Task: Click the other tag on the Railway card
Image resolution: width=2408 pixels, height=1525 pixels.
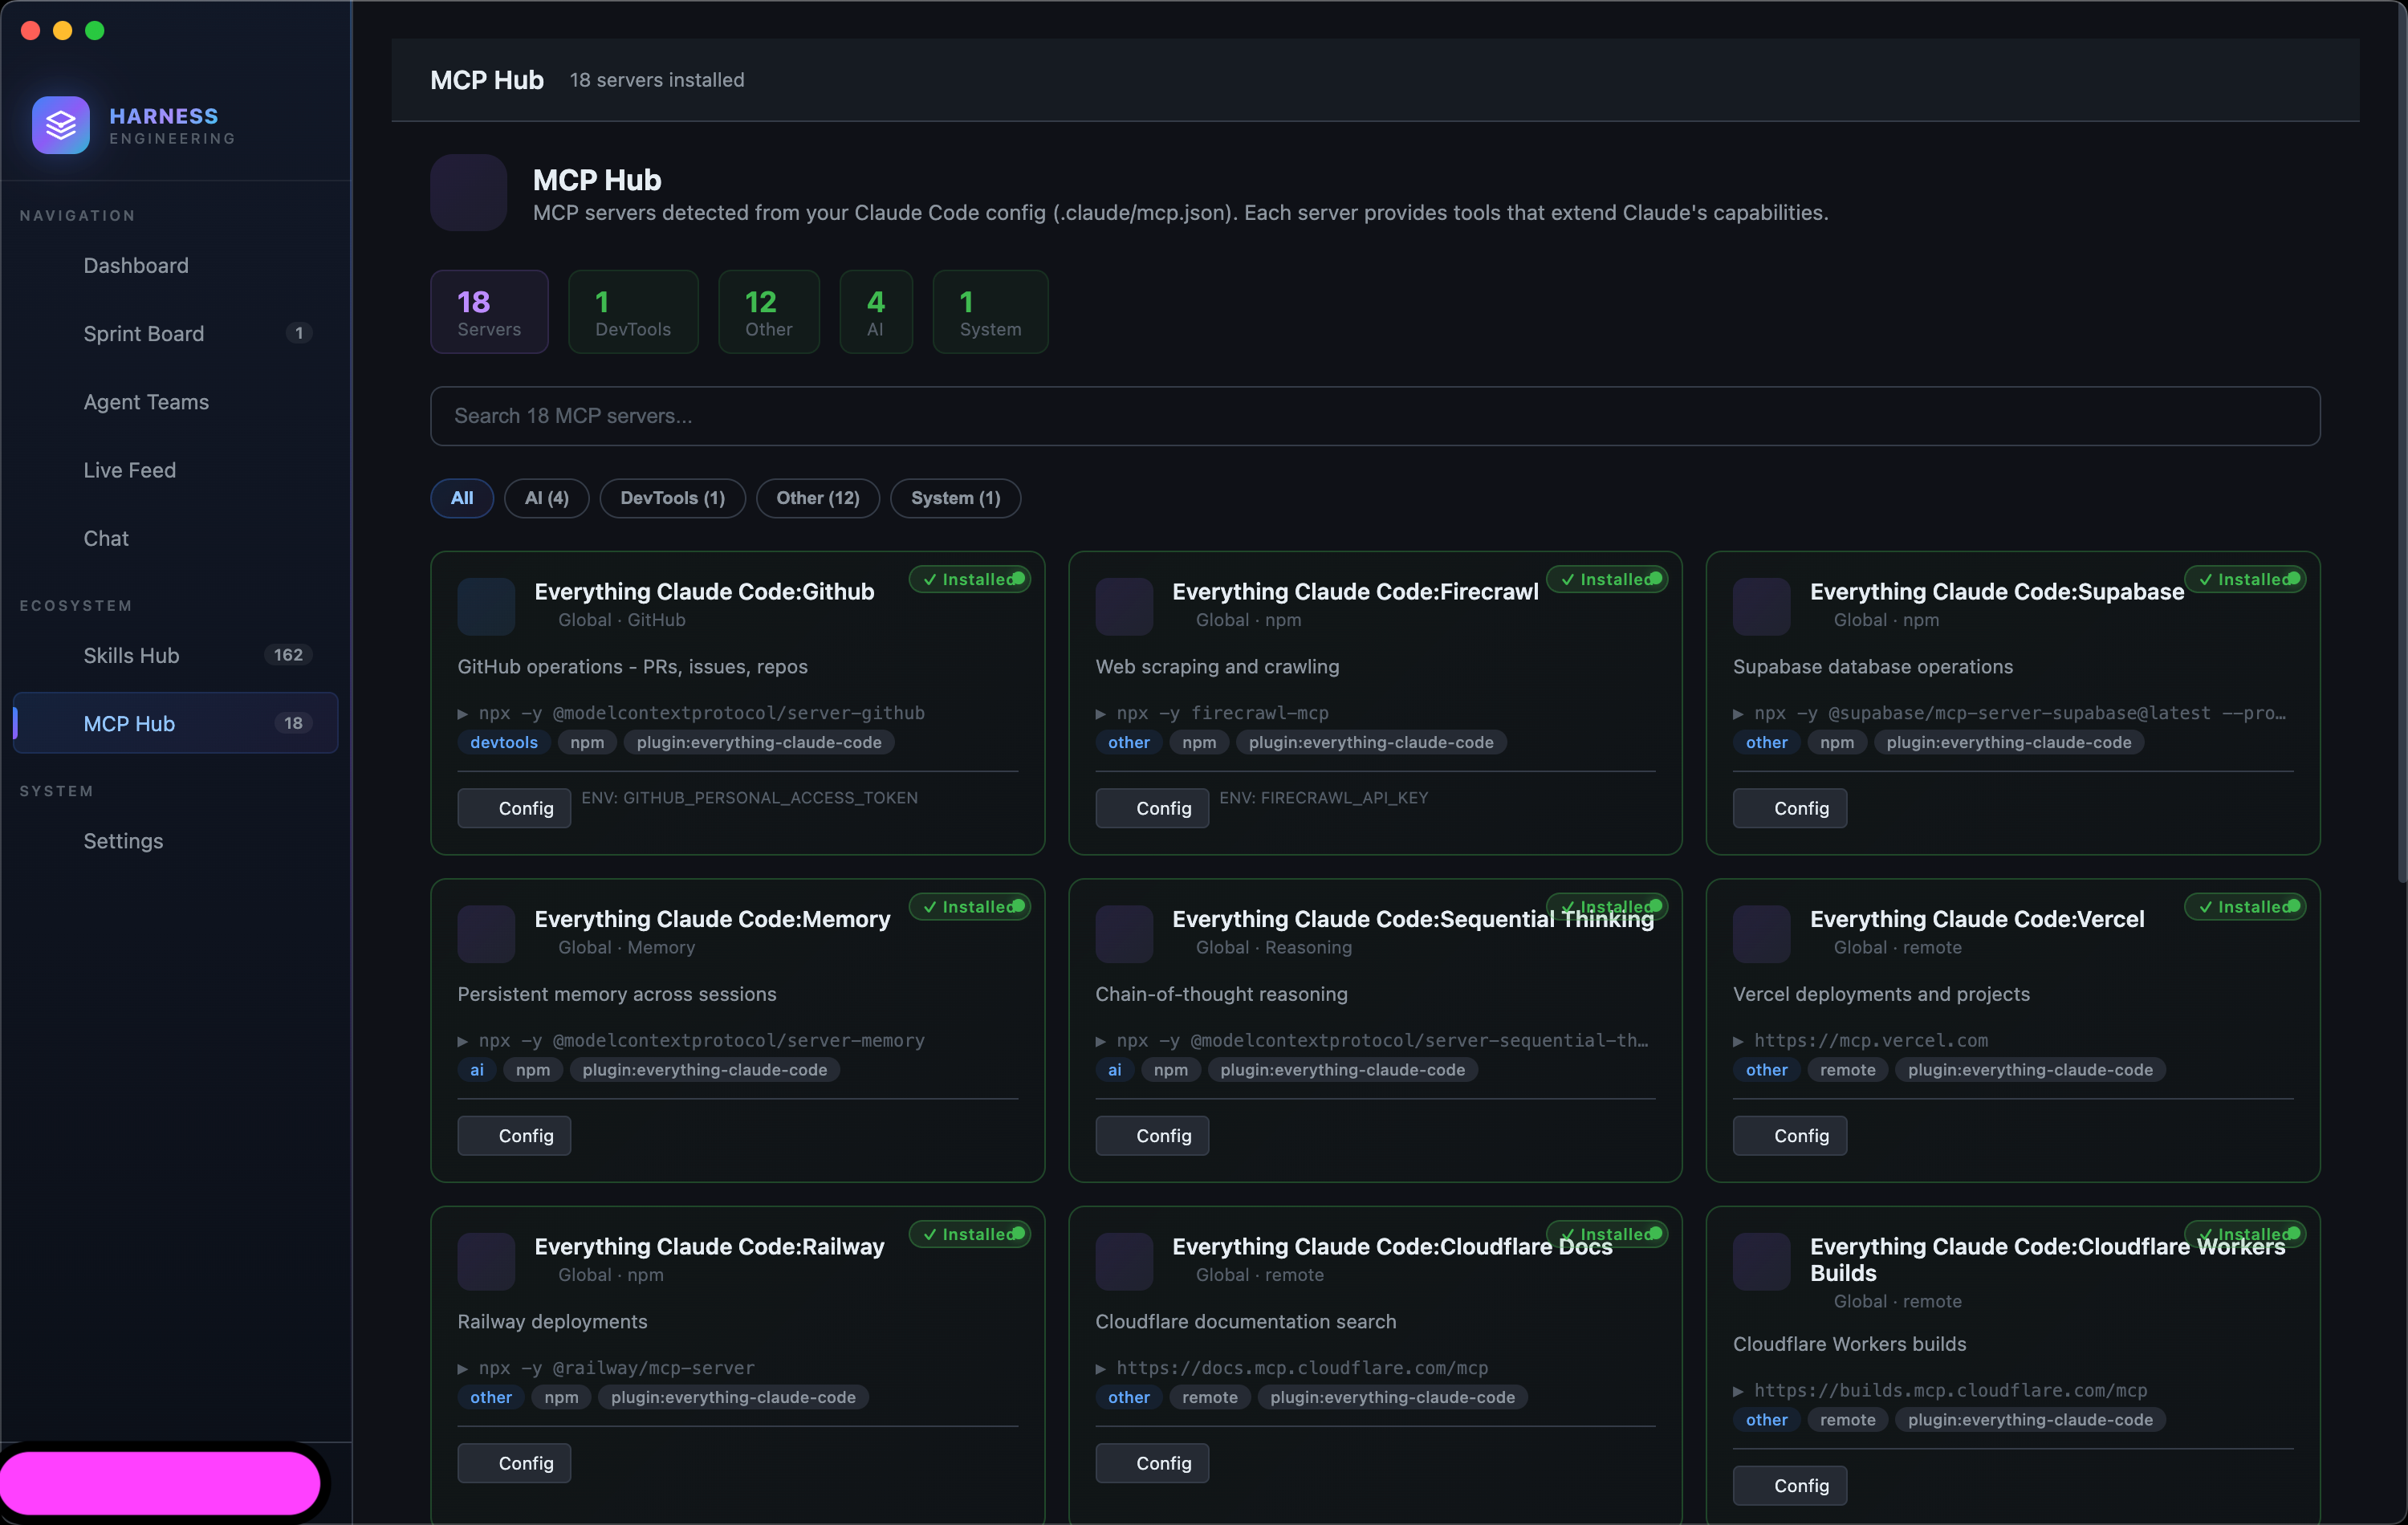Action: pos(491,1397)
